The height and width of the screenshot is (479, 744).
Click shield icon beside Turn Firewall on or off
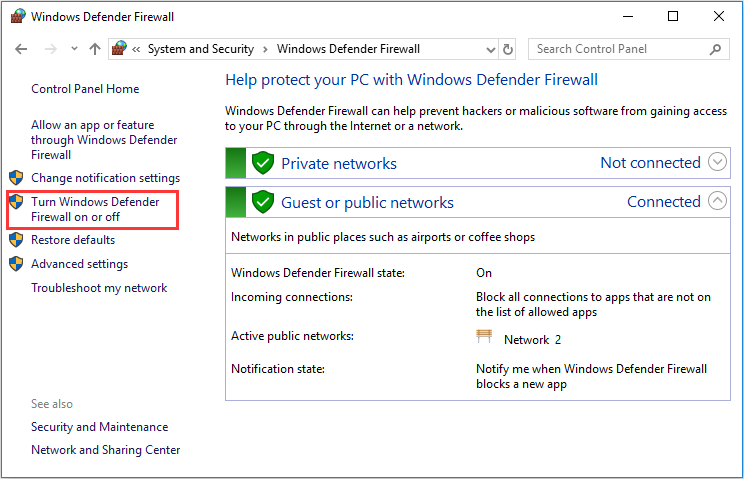tap(16, 202)
